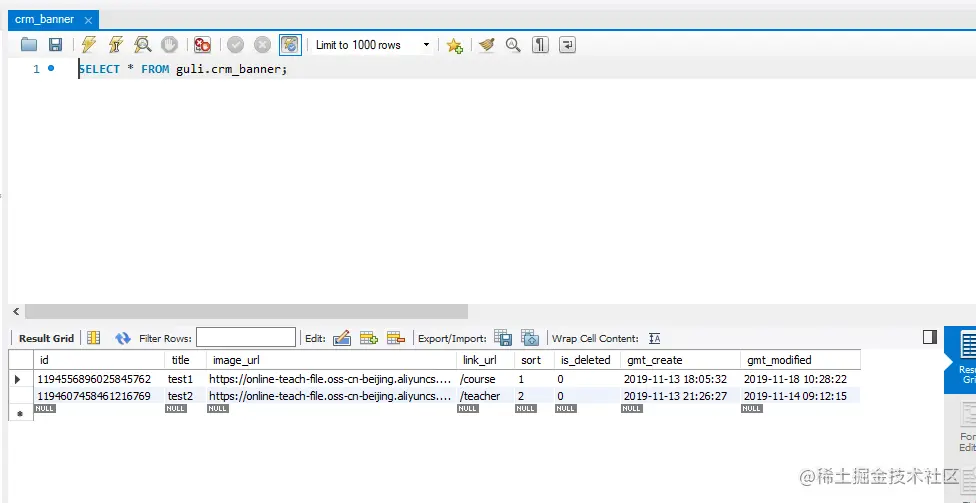The image size is (976, 503).
Task: Select the /teacher link_url cell
Action: tap(485, 395)
